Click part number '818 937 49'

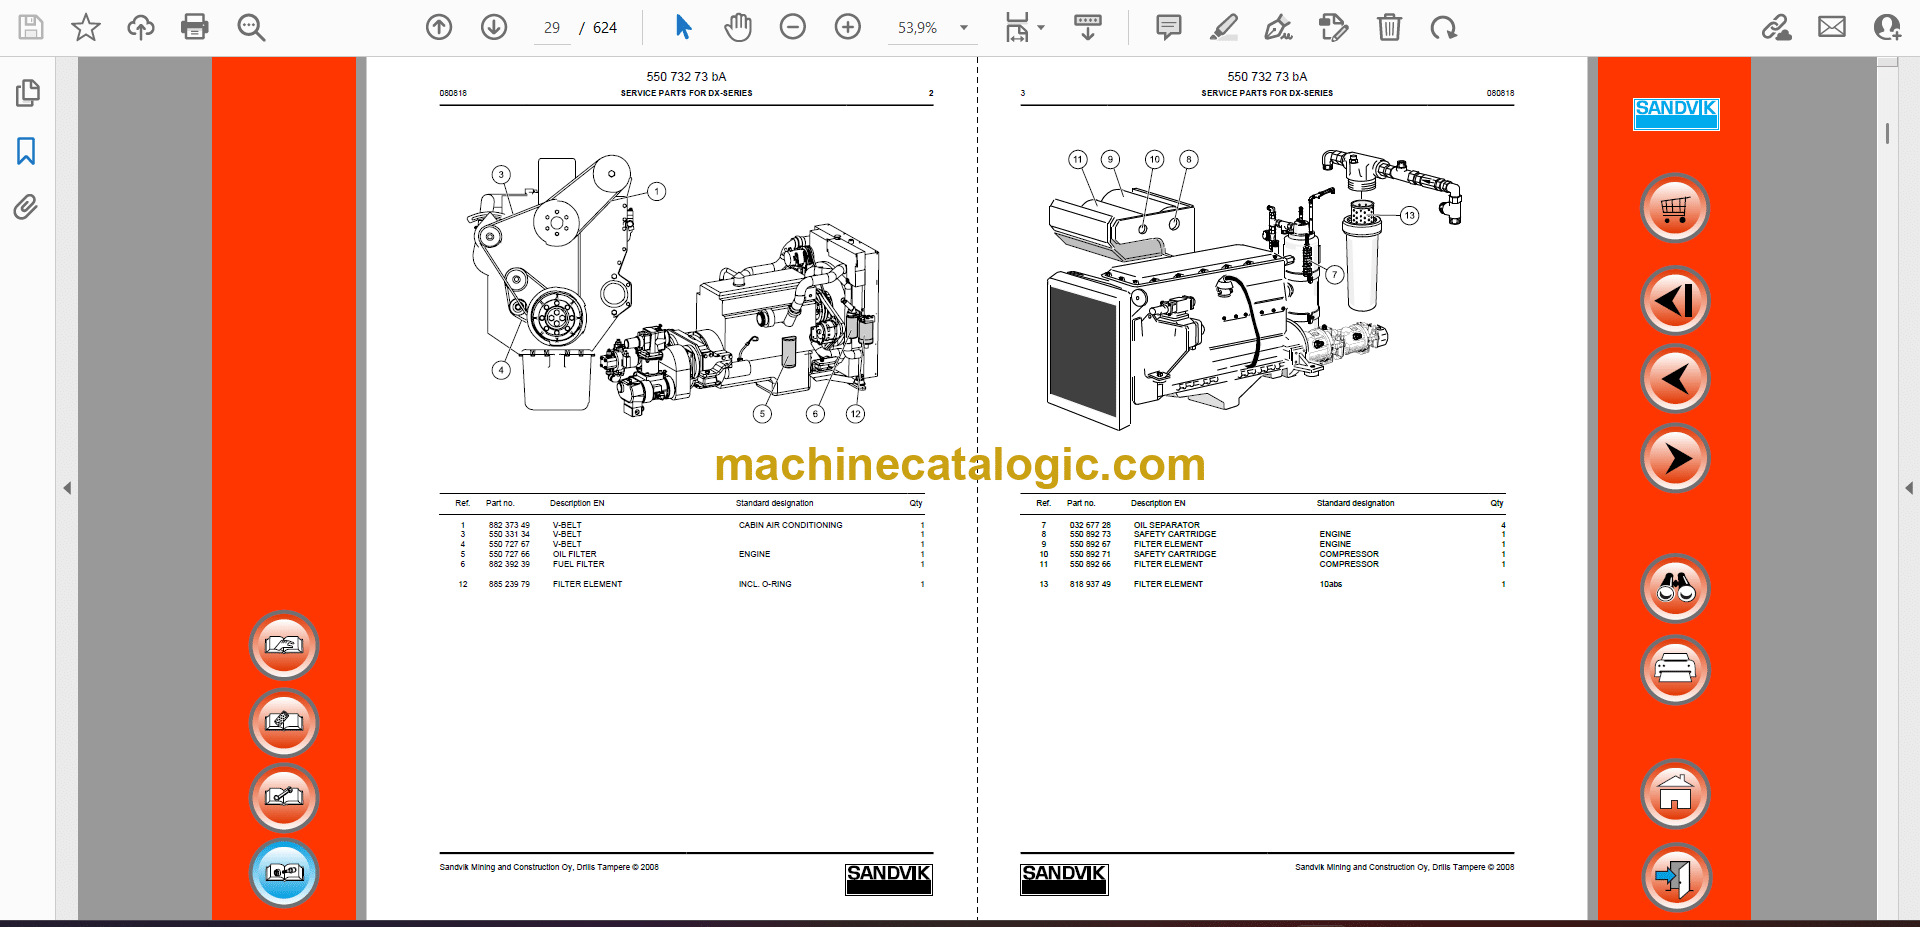[1090, 584]
